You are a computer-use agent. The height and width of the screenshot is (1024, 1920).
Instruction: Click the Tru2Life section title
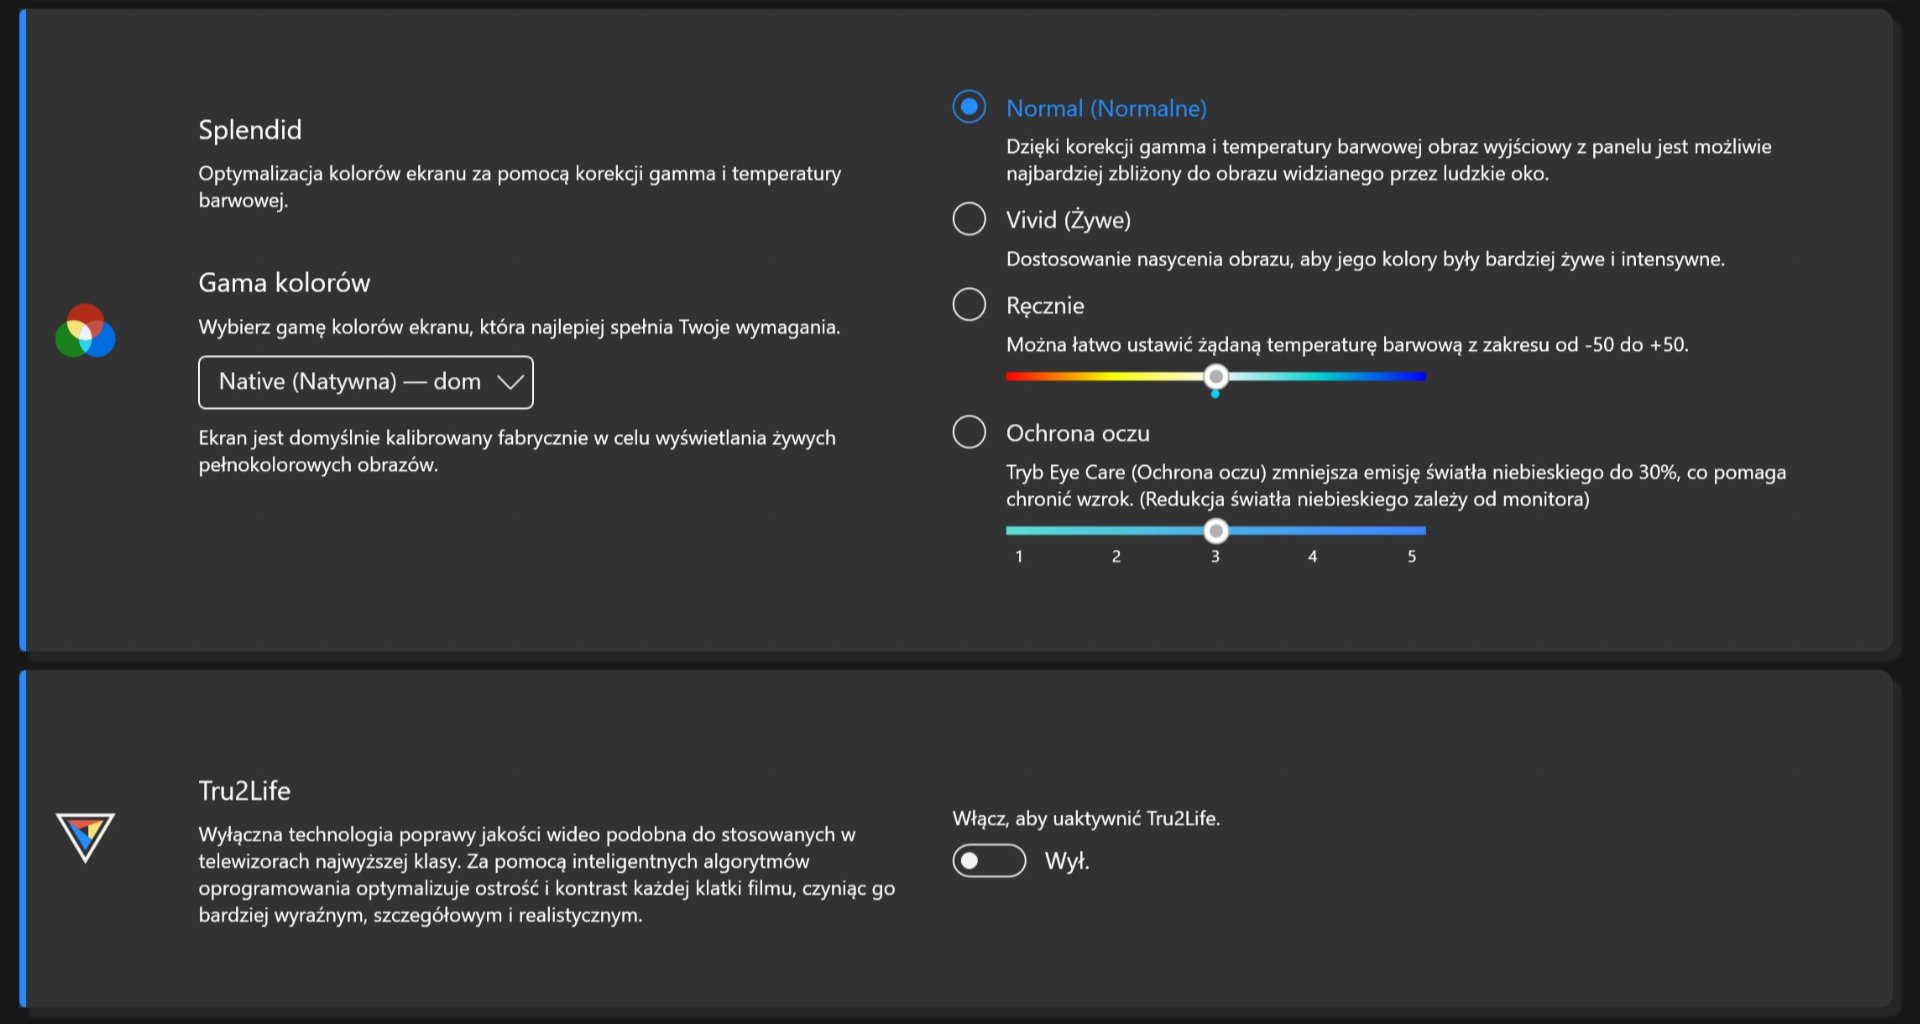click(x=244, y=791)
